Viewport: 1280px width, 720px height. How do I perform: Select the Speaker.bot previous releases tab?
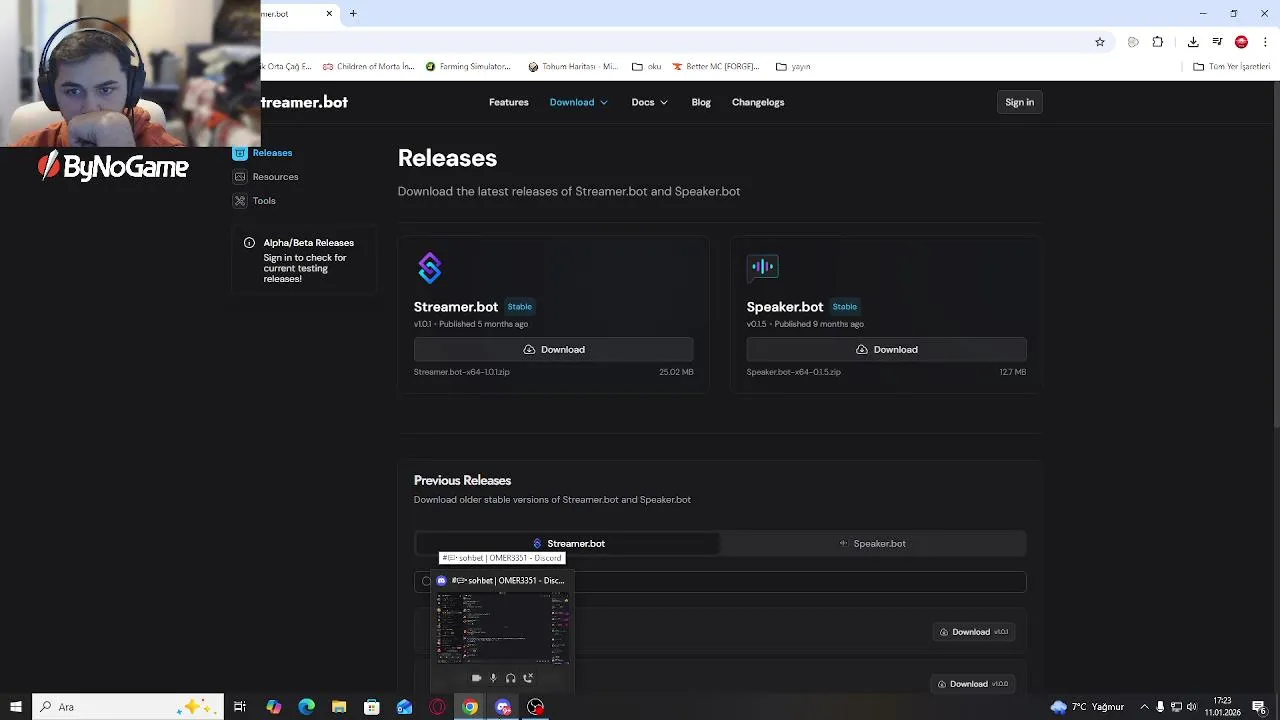coord(873,544)
